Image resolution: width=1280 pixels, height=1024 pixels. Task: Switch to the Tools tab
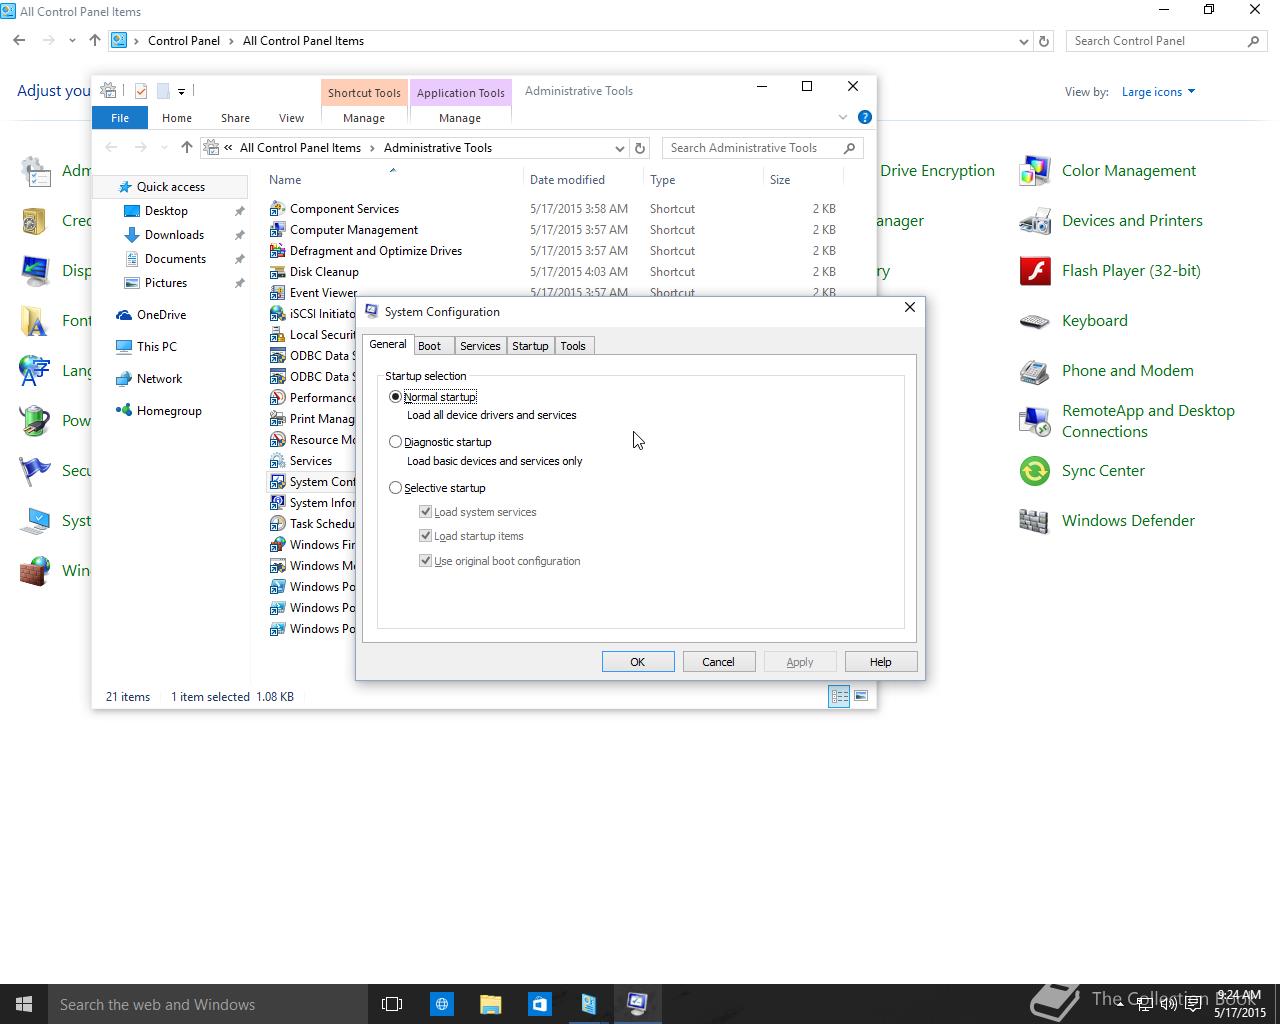tap(573, 346)
